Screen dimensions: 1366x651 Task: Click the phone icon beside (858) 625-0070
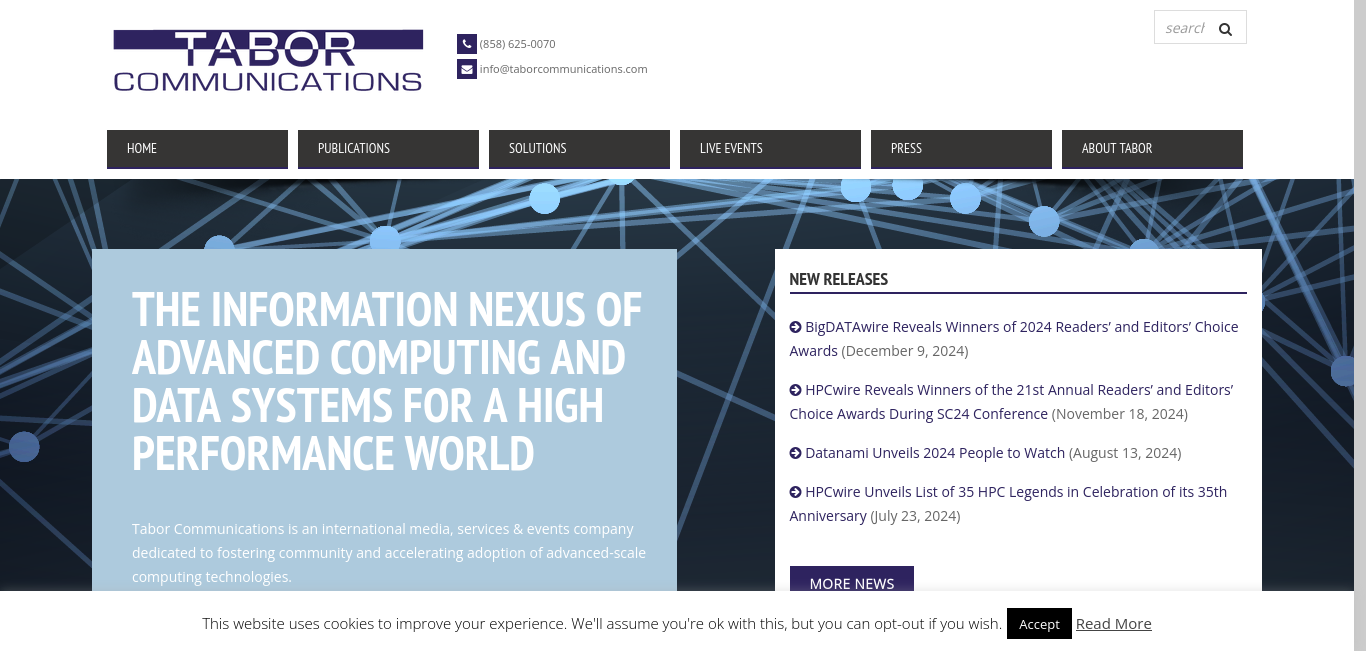coord(467,44)
